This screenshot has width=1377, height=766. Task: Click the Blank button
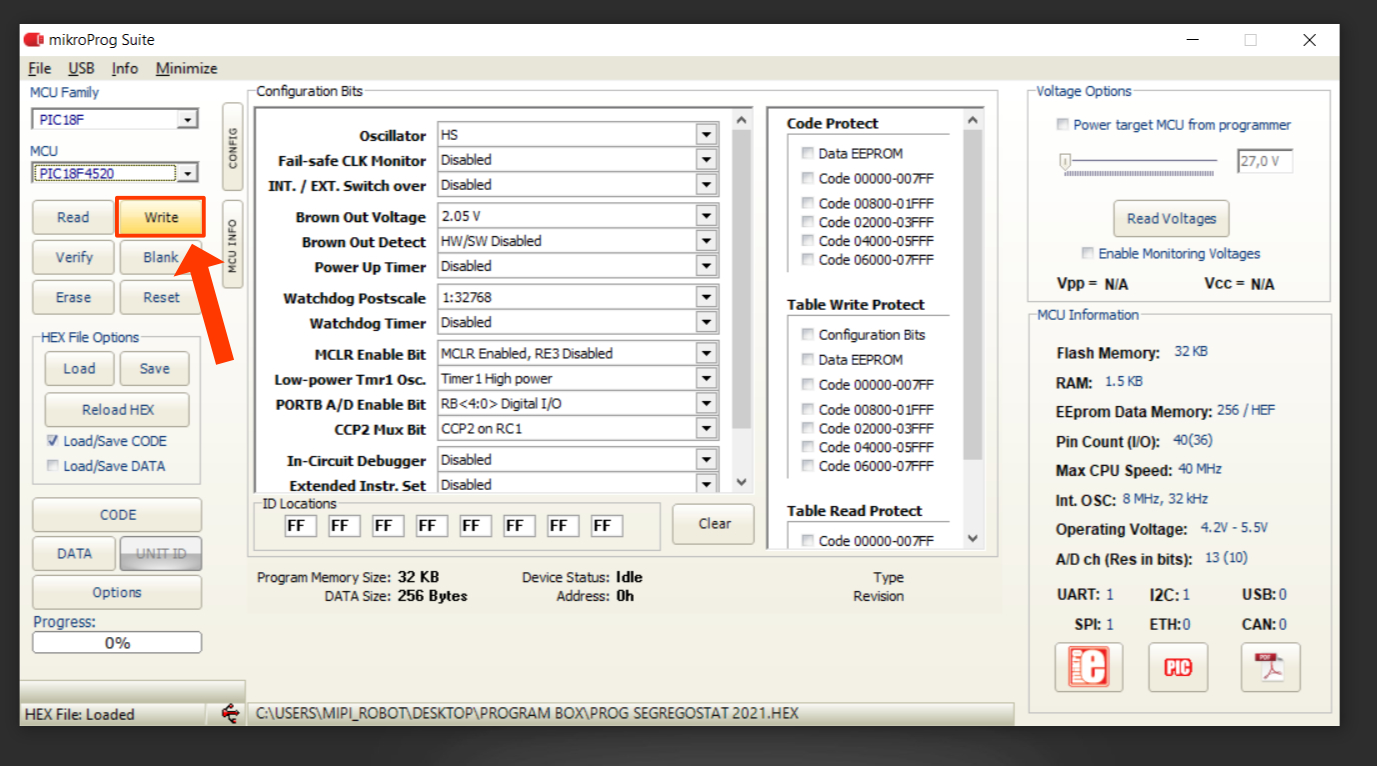160,257
